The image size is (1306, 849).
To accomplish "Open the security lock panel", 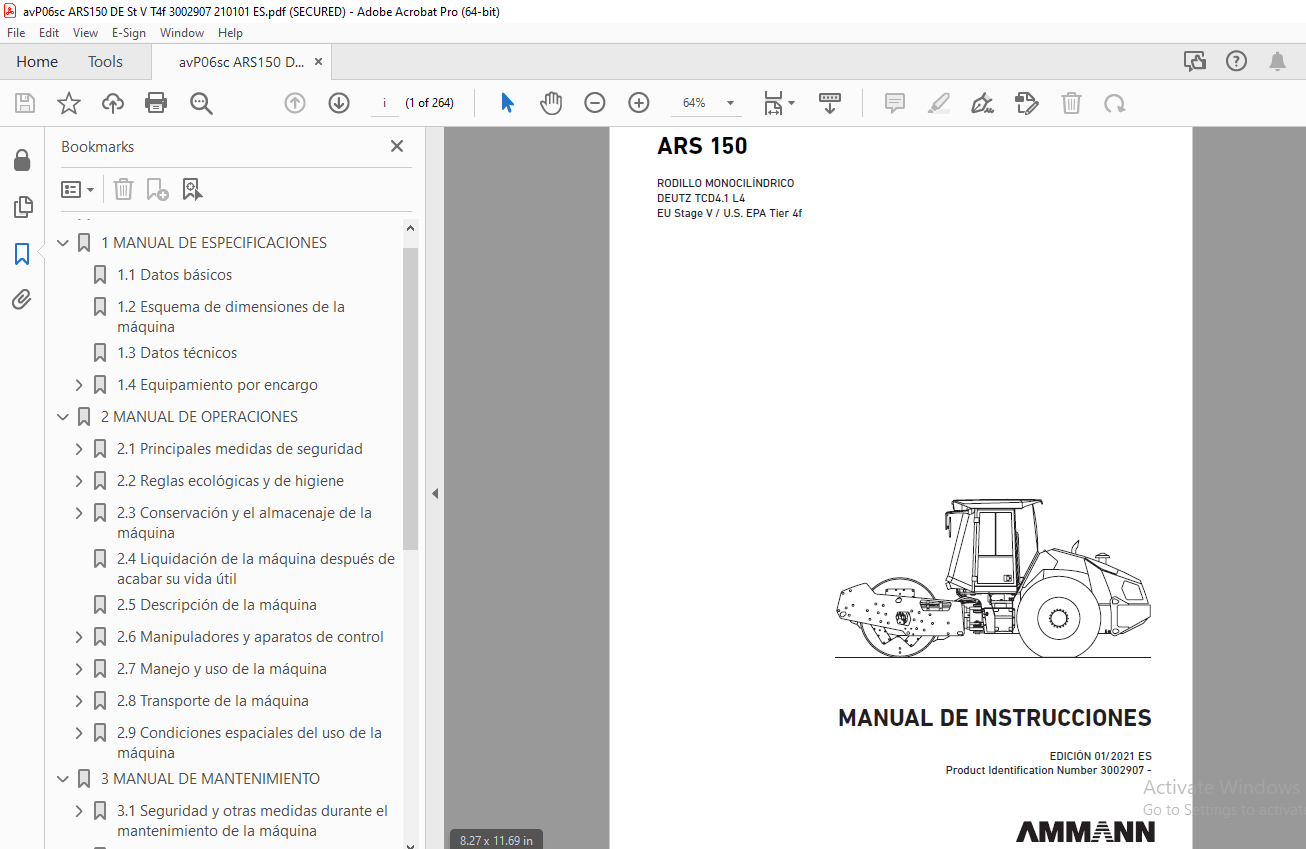I will (22, 161).
